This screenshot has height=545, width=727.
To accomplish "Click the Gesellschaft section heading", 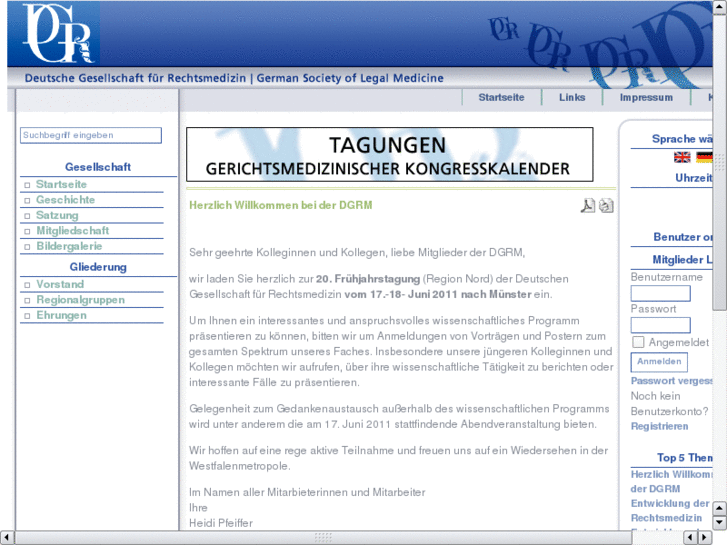I will click(98, 167).
